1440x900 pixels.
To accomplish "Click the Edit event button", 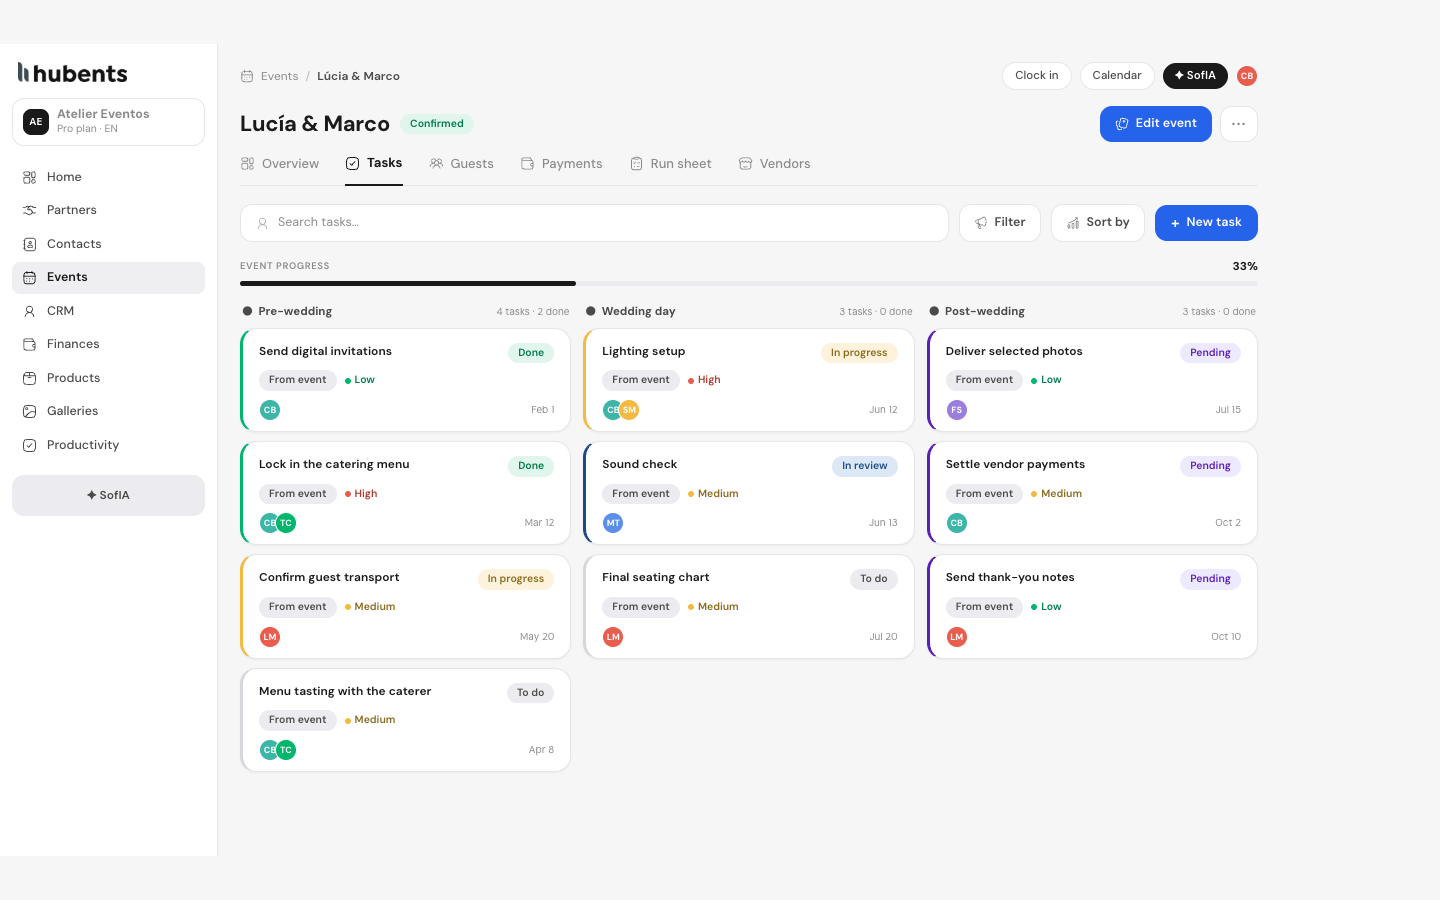I will coord(1156,124).
